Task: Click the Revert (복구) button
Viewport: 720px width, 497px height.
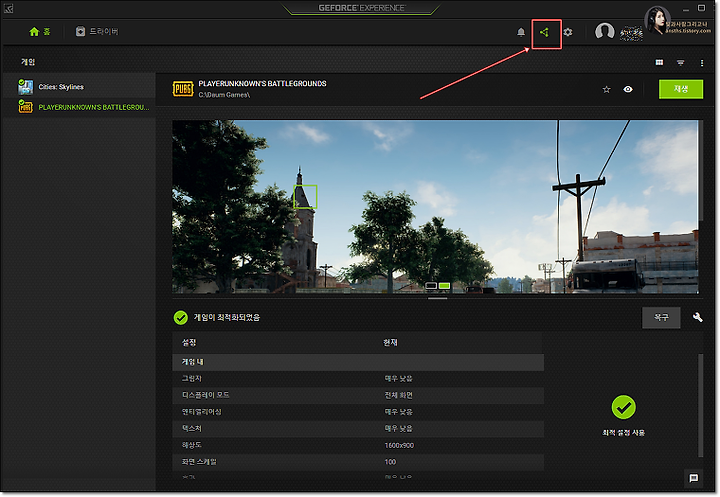Action: 661,317
